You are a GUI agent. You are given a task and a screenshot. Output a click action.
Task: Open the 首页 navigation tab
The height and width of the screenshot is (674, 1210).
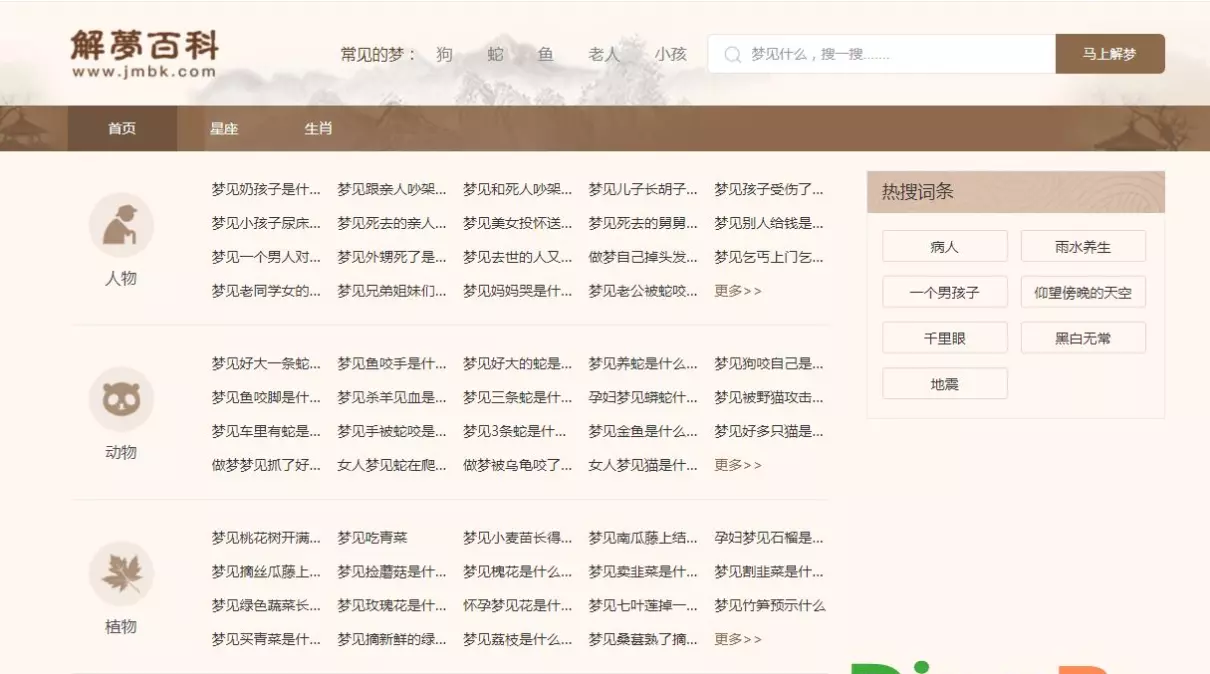[x=122, y=129]
